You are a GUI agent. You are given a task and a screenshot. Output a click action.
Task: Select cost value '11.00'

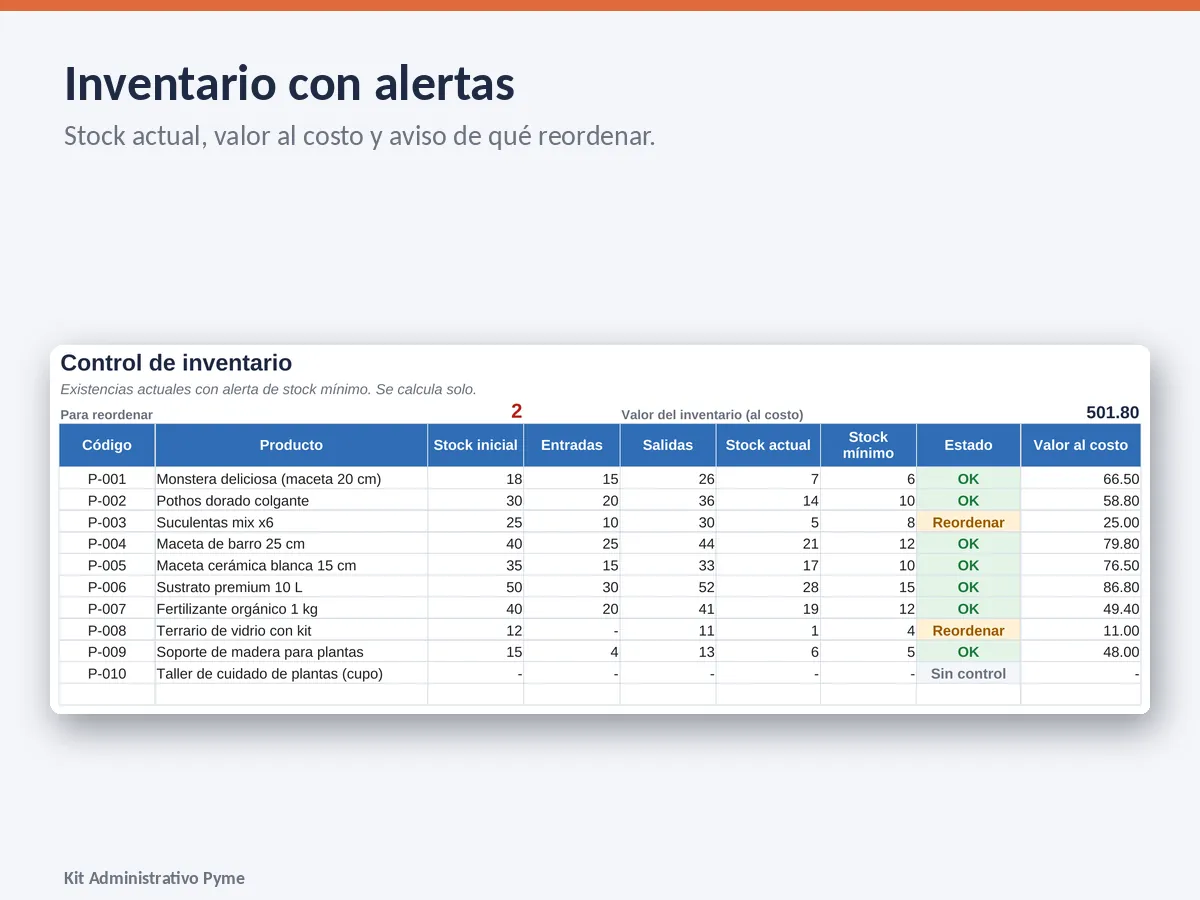(x=1121, y=630)
